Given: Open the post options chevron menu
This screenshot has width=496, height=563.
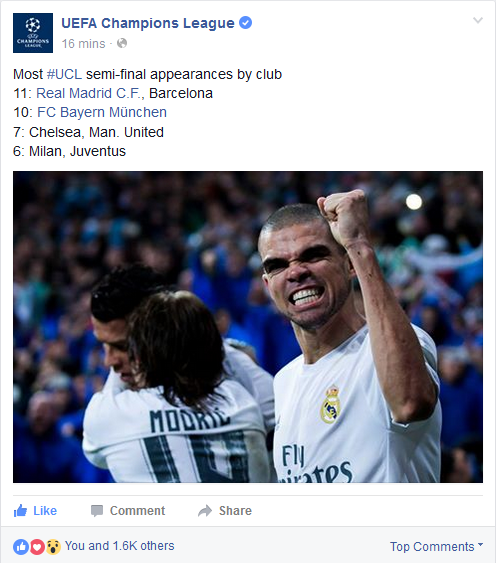Looking at the screenshot, I should click(x=478, y=20).
